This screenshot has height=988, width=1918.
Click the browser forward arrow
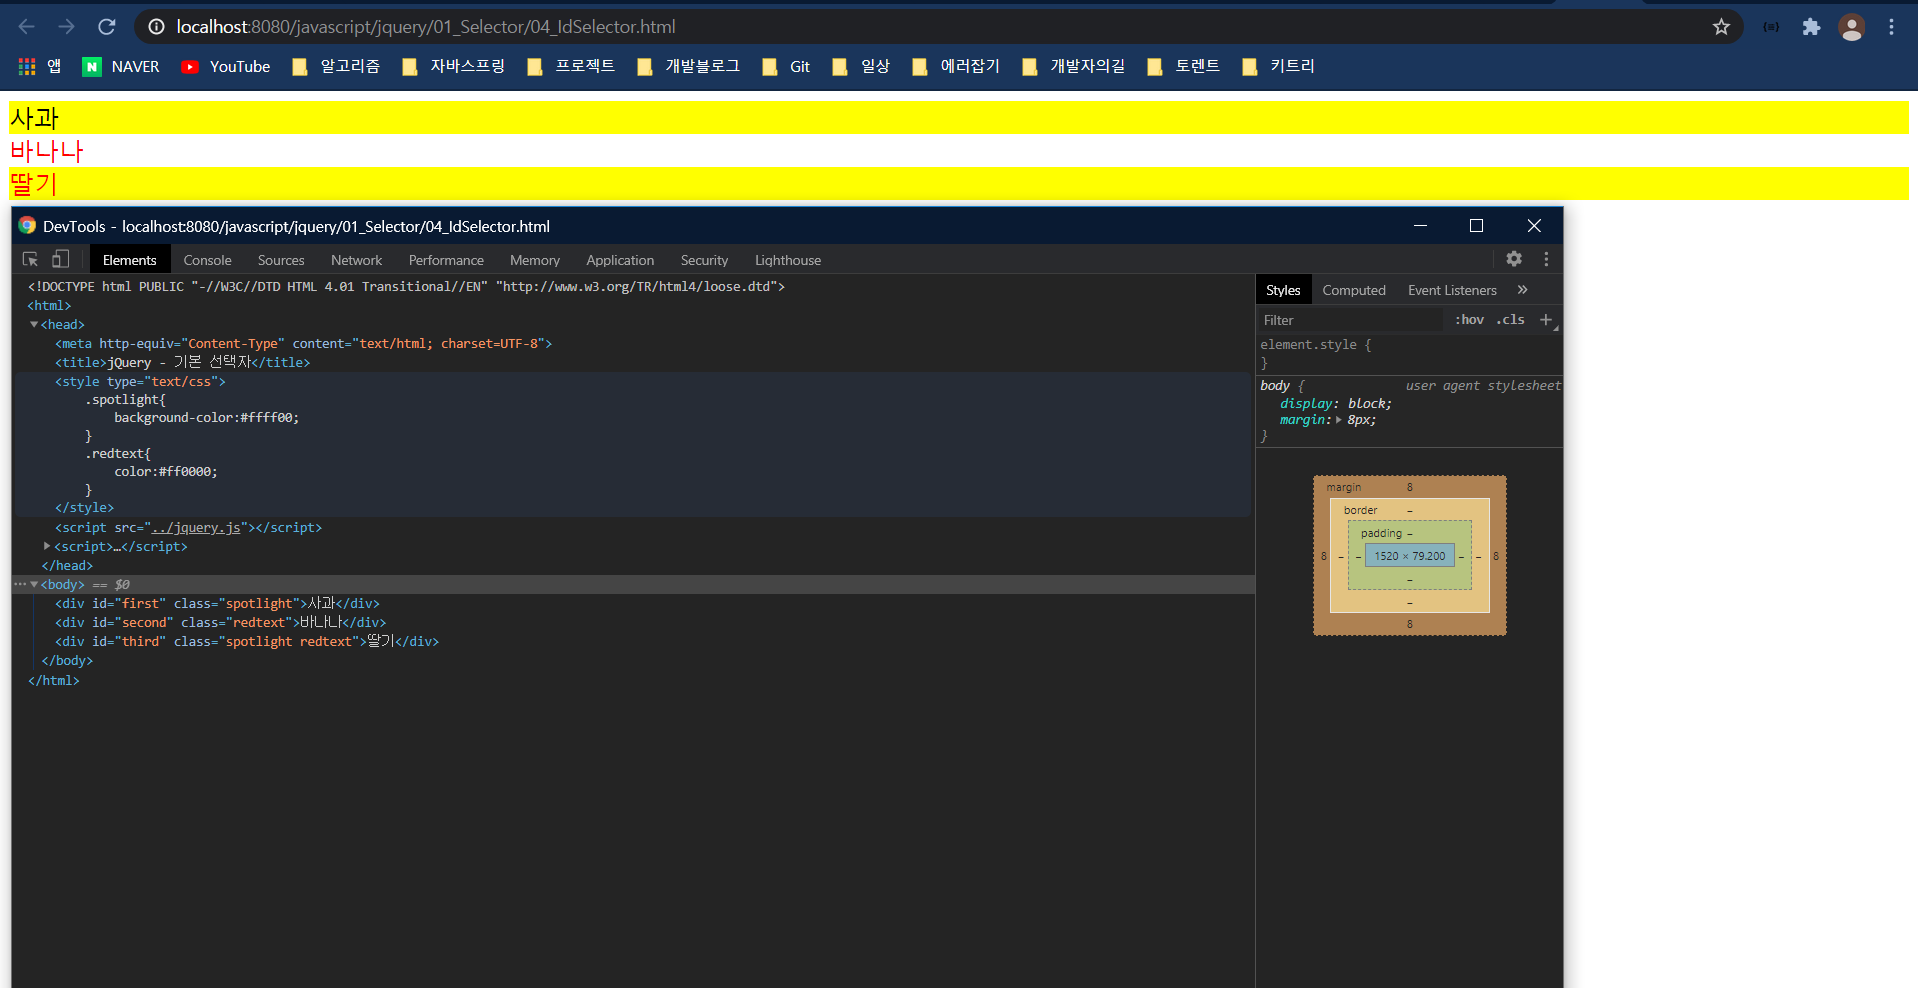[66, 27]
